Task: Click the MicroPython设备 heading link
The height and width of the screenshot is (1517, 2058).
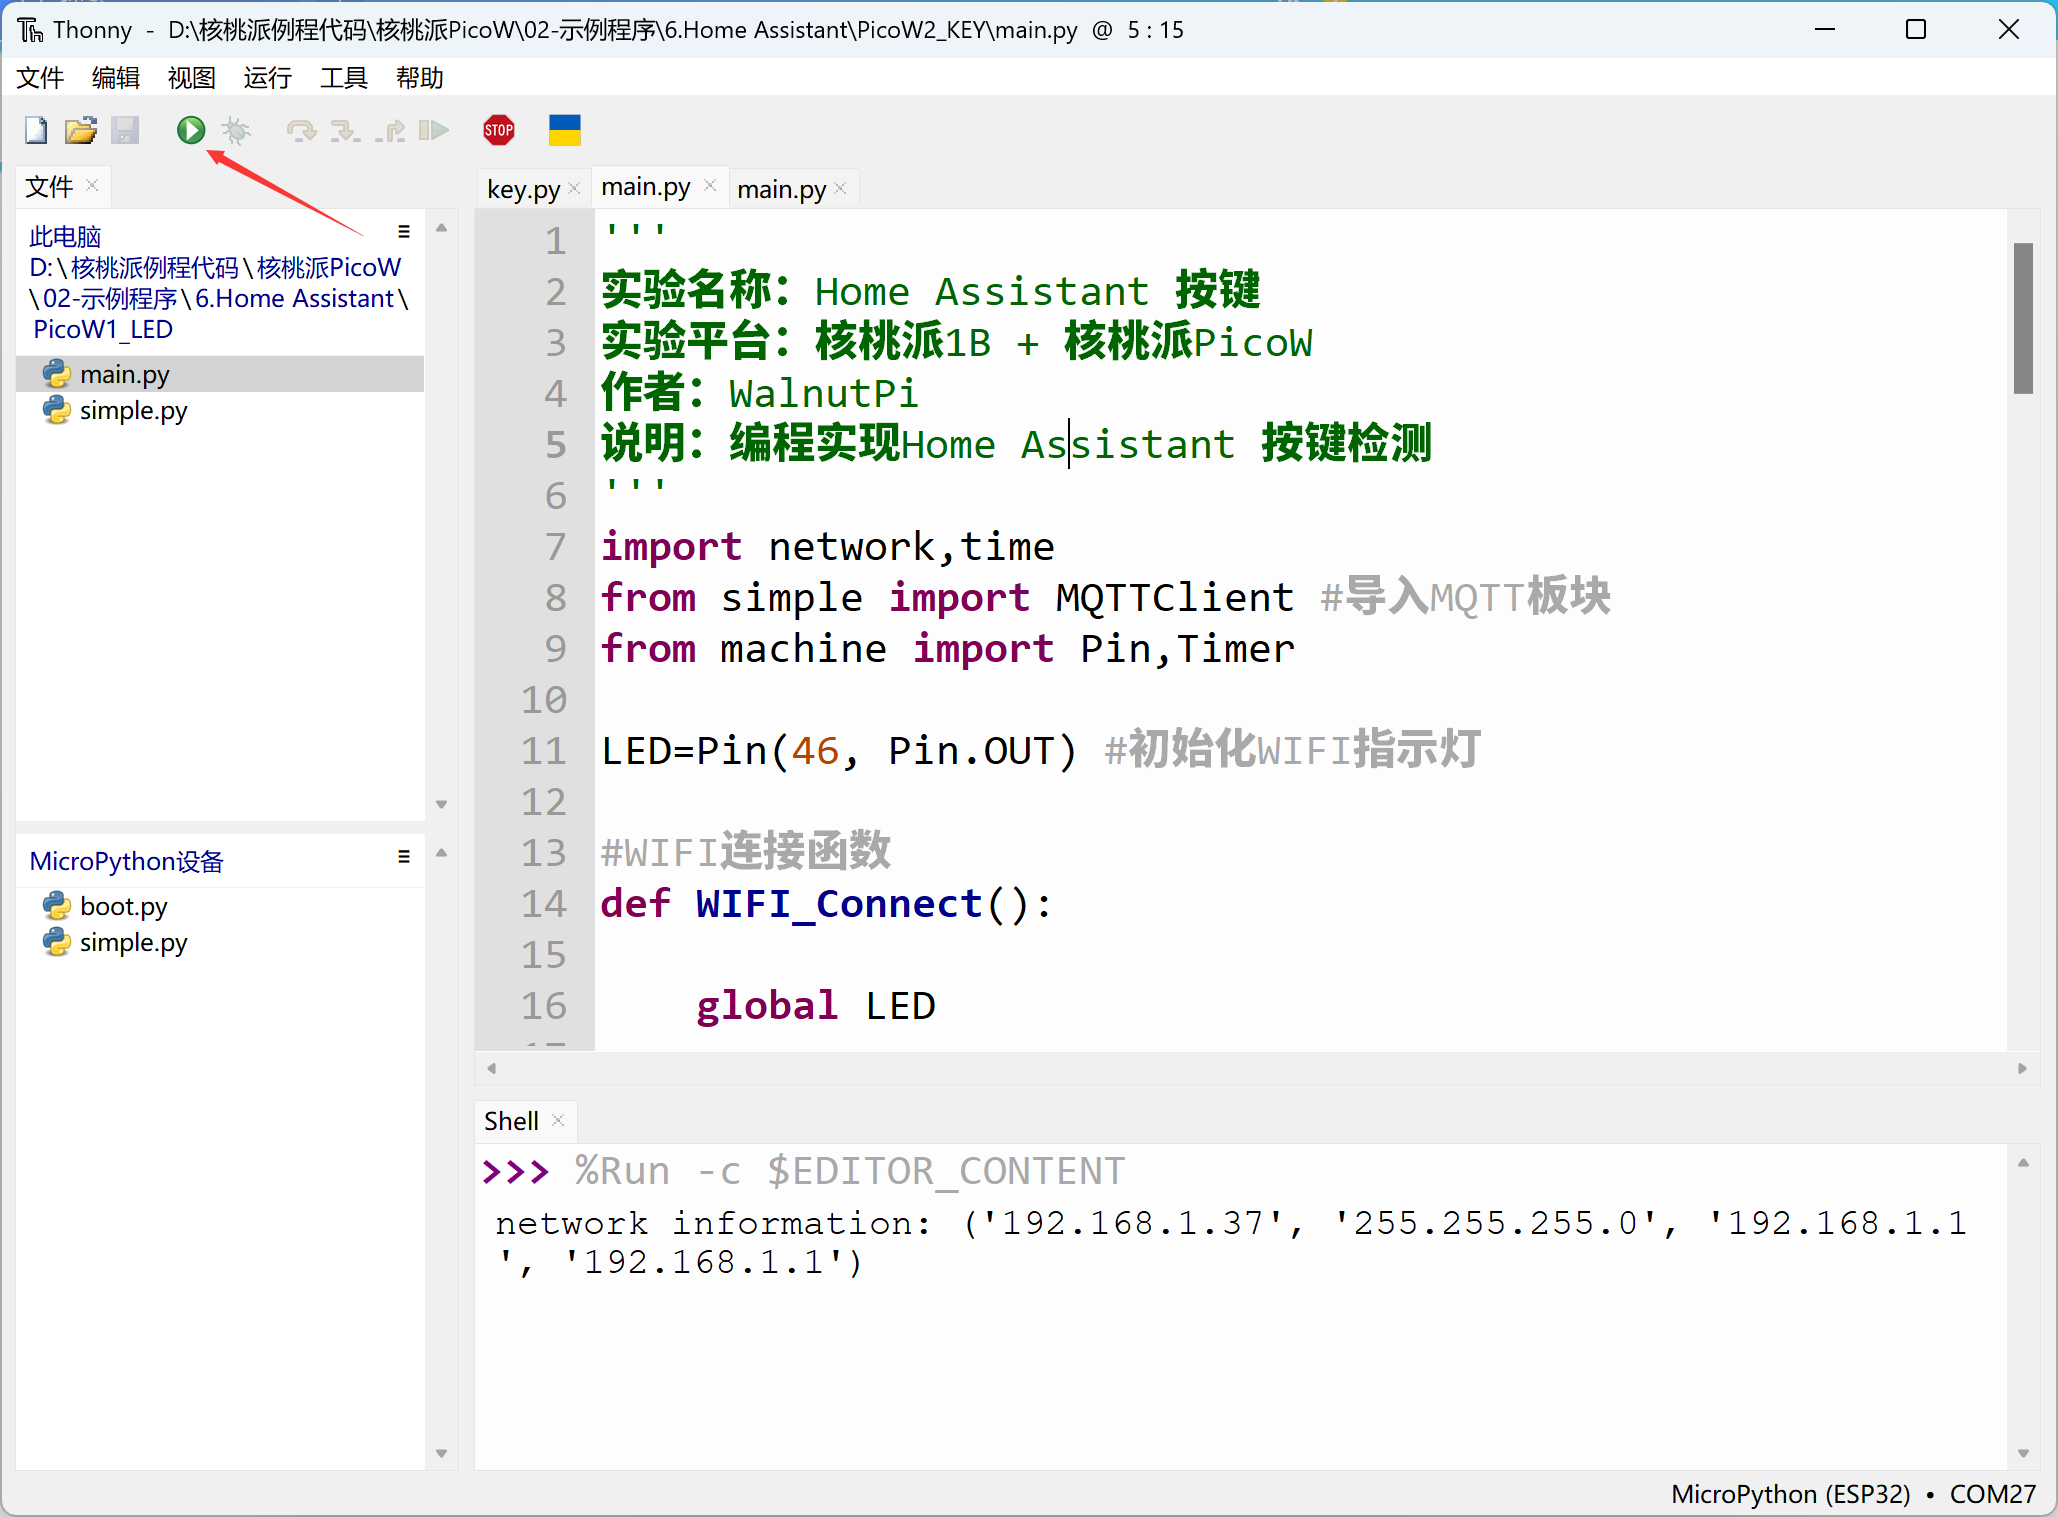Action: [126, 861]
